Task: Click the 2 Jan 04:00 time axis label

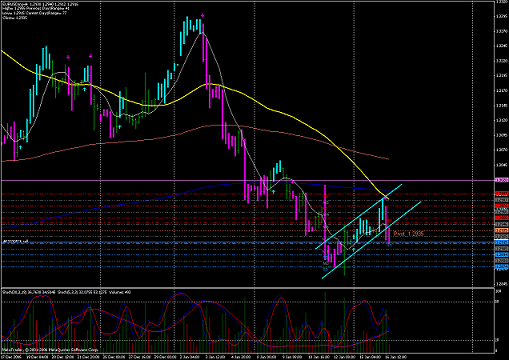Action: [x=190, y=357]
